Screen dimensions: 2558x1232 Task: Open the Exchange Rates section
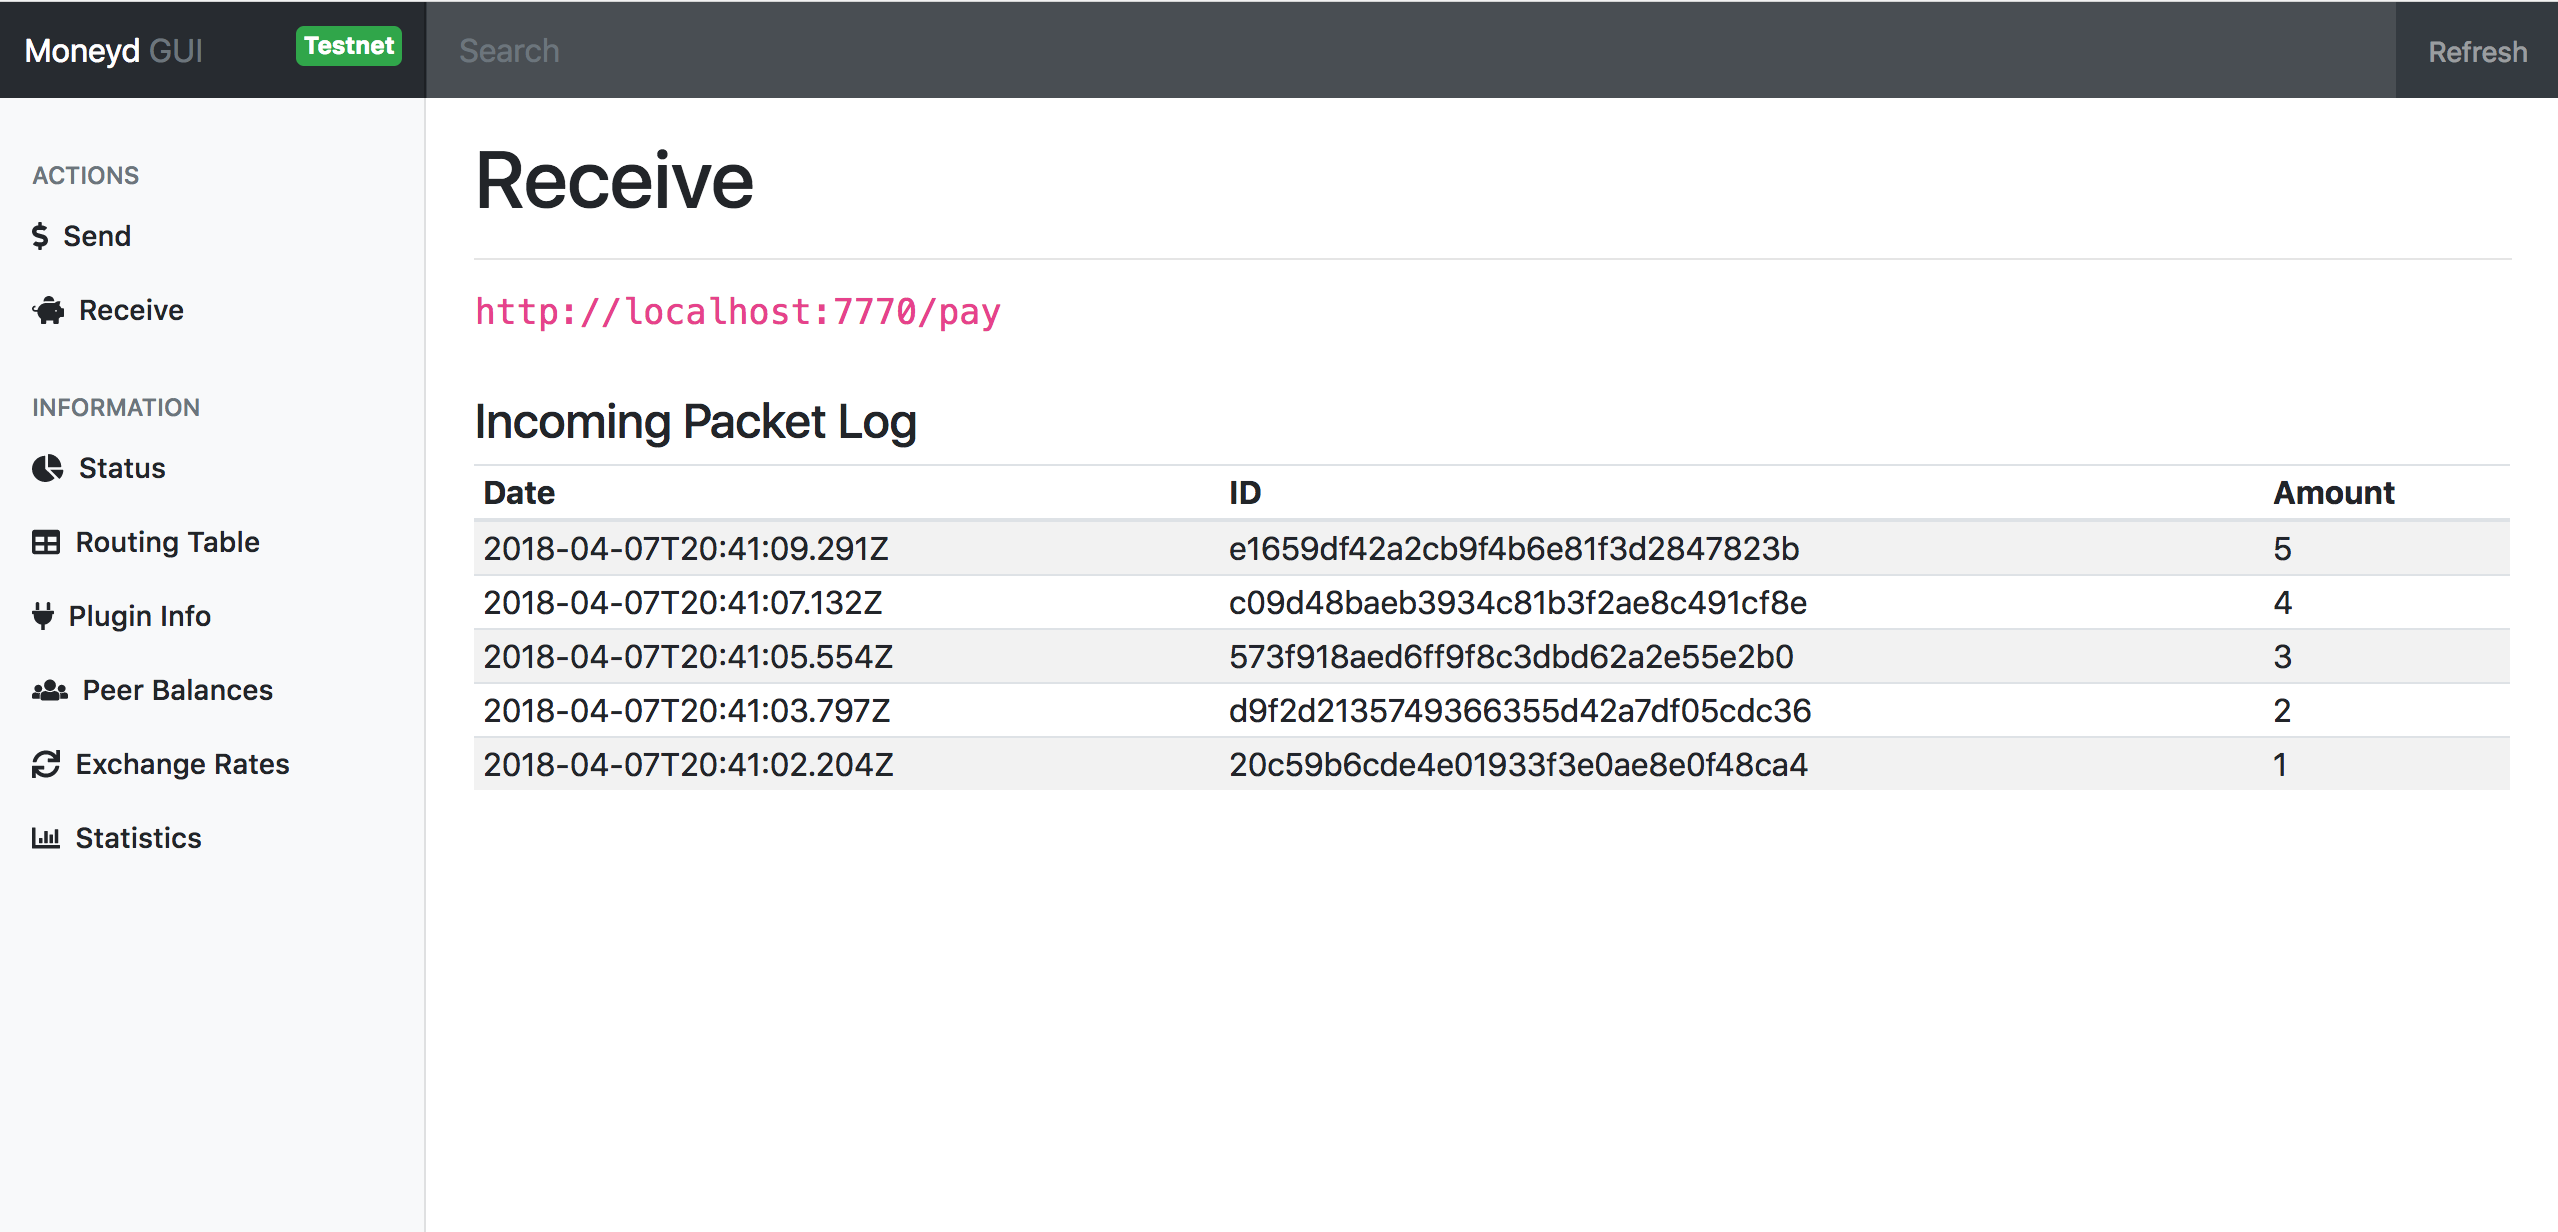pos(182,764)
